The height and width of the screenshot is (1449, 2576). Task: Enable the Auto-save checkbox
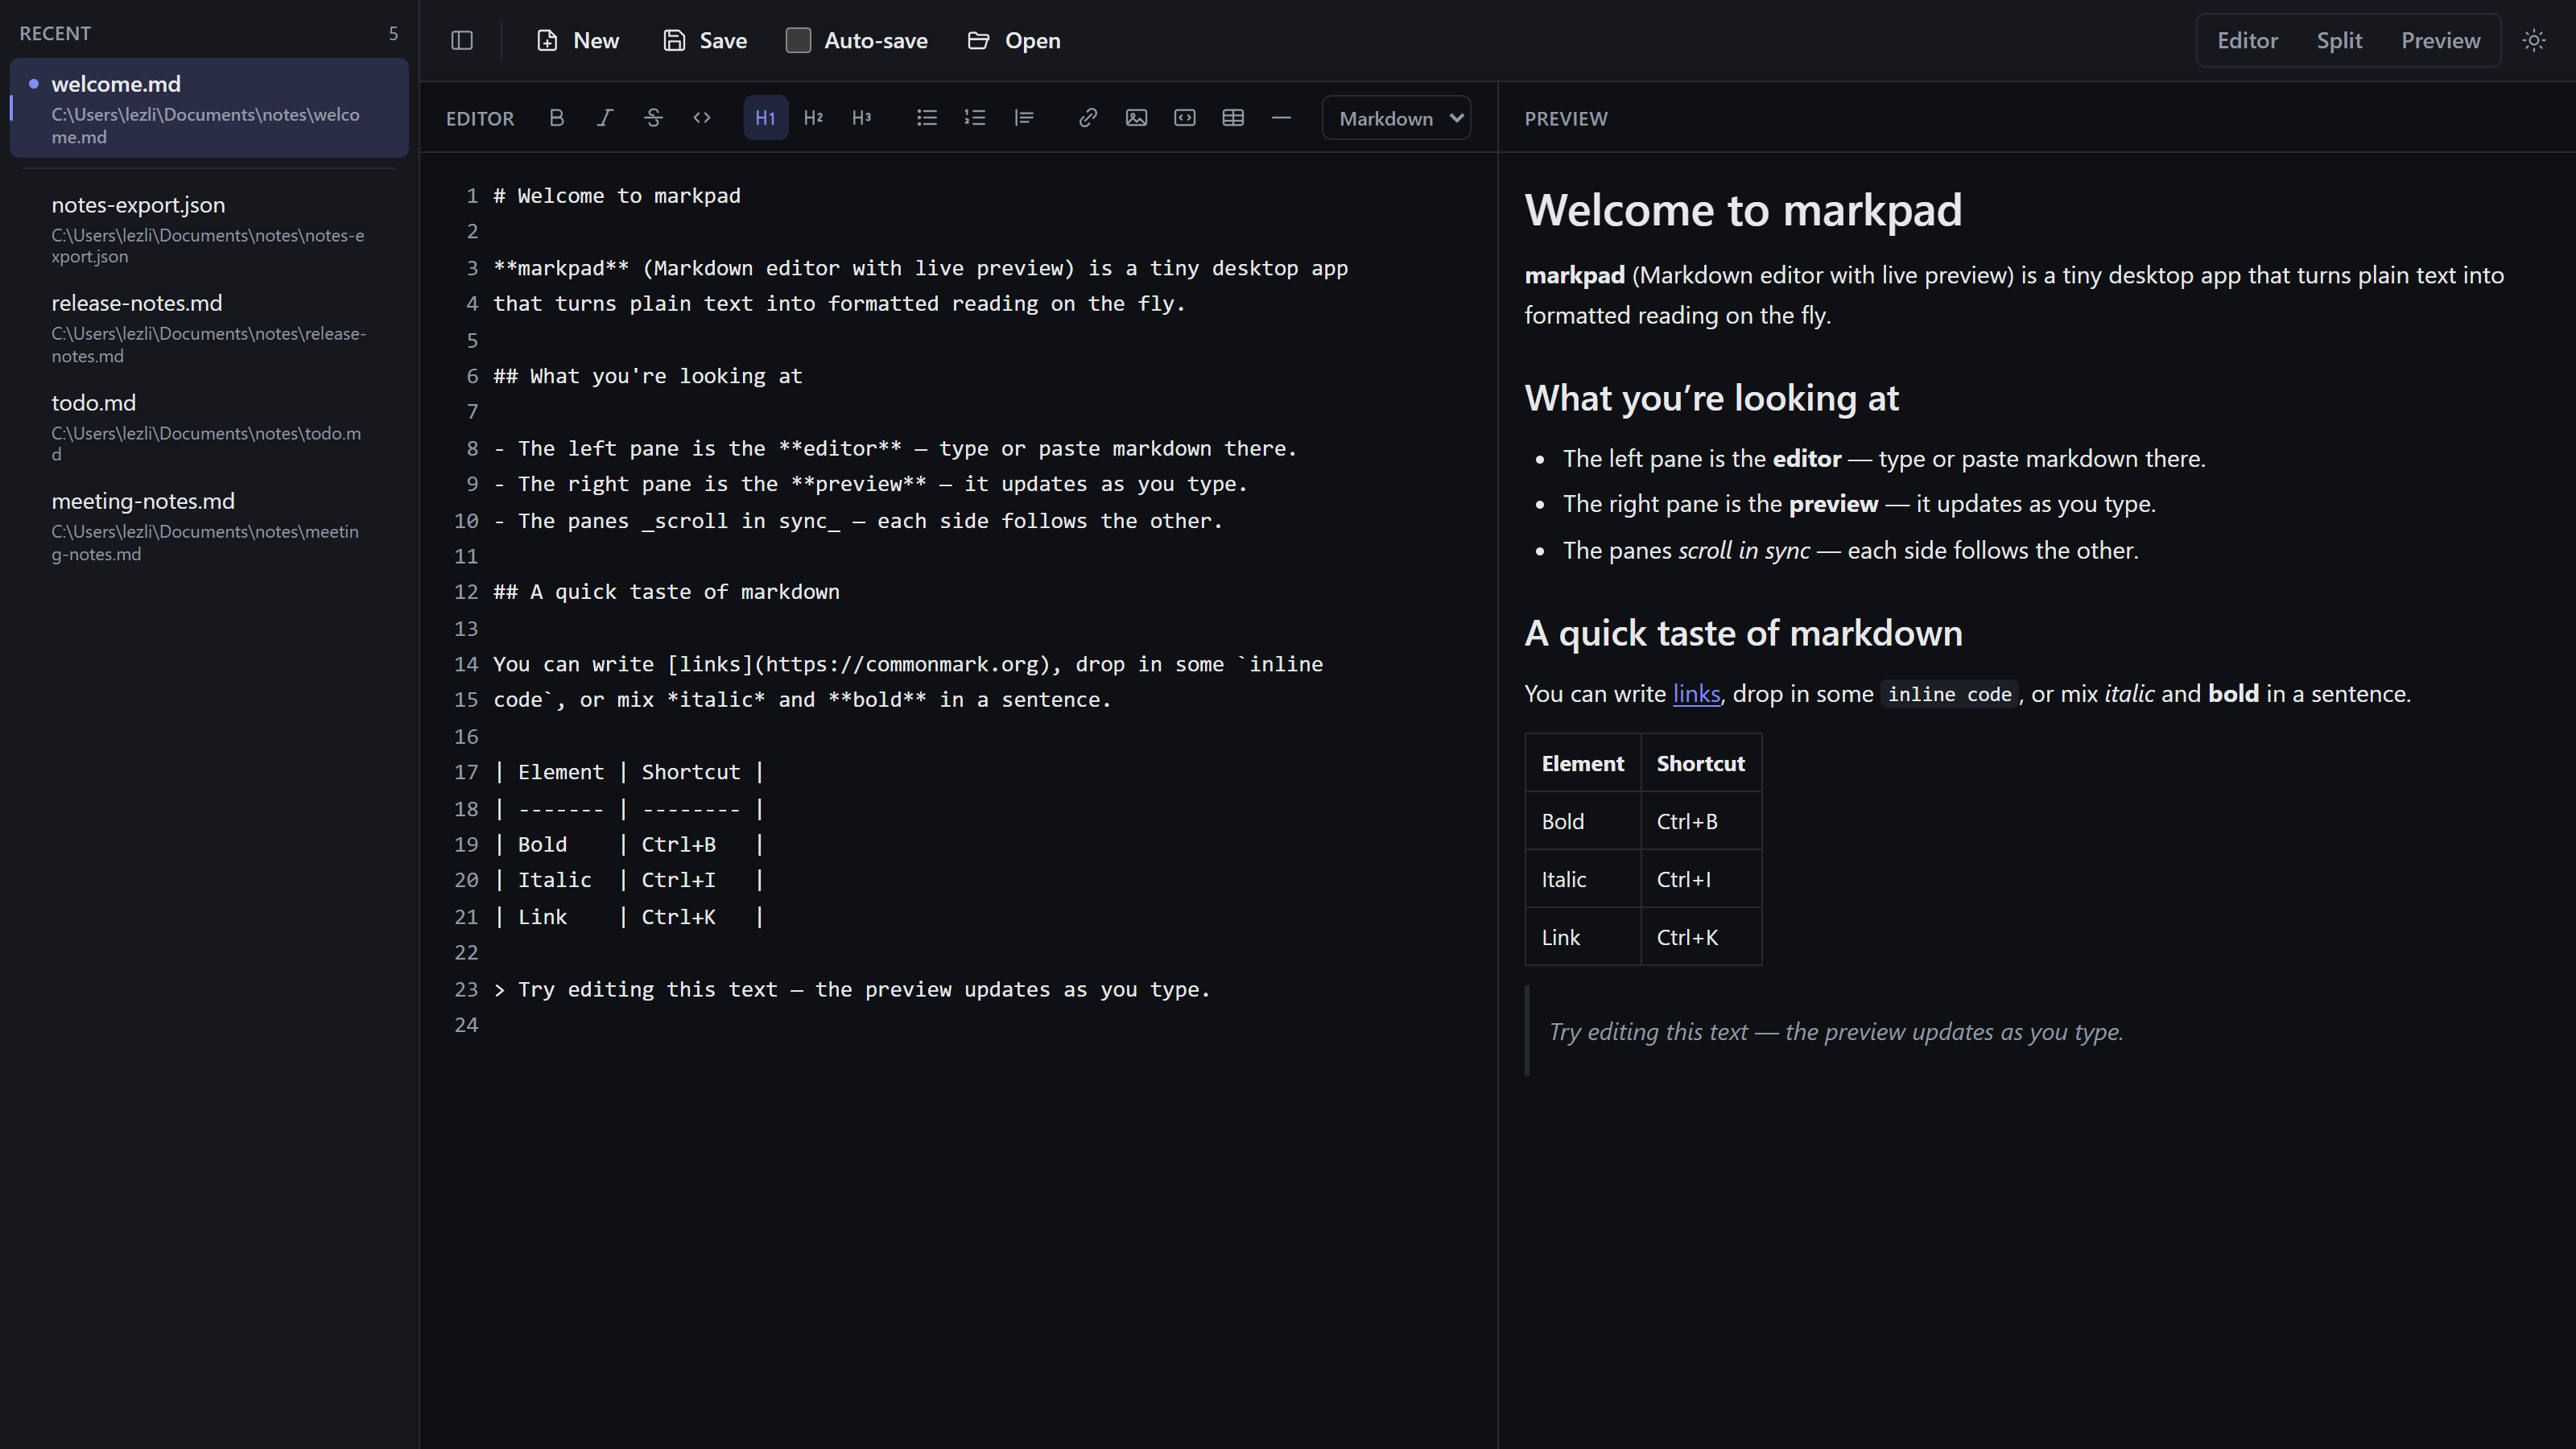(x=798, y=41)
